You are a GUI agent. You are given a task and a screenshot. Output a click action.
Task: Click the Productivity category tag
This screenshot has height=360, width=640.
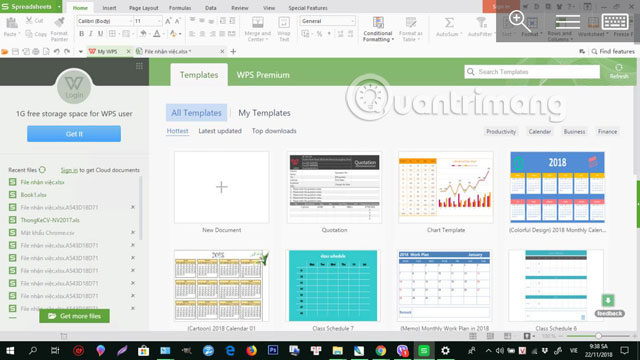[x=501, y=131]
